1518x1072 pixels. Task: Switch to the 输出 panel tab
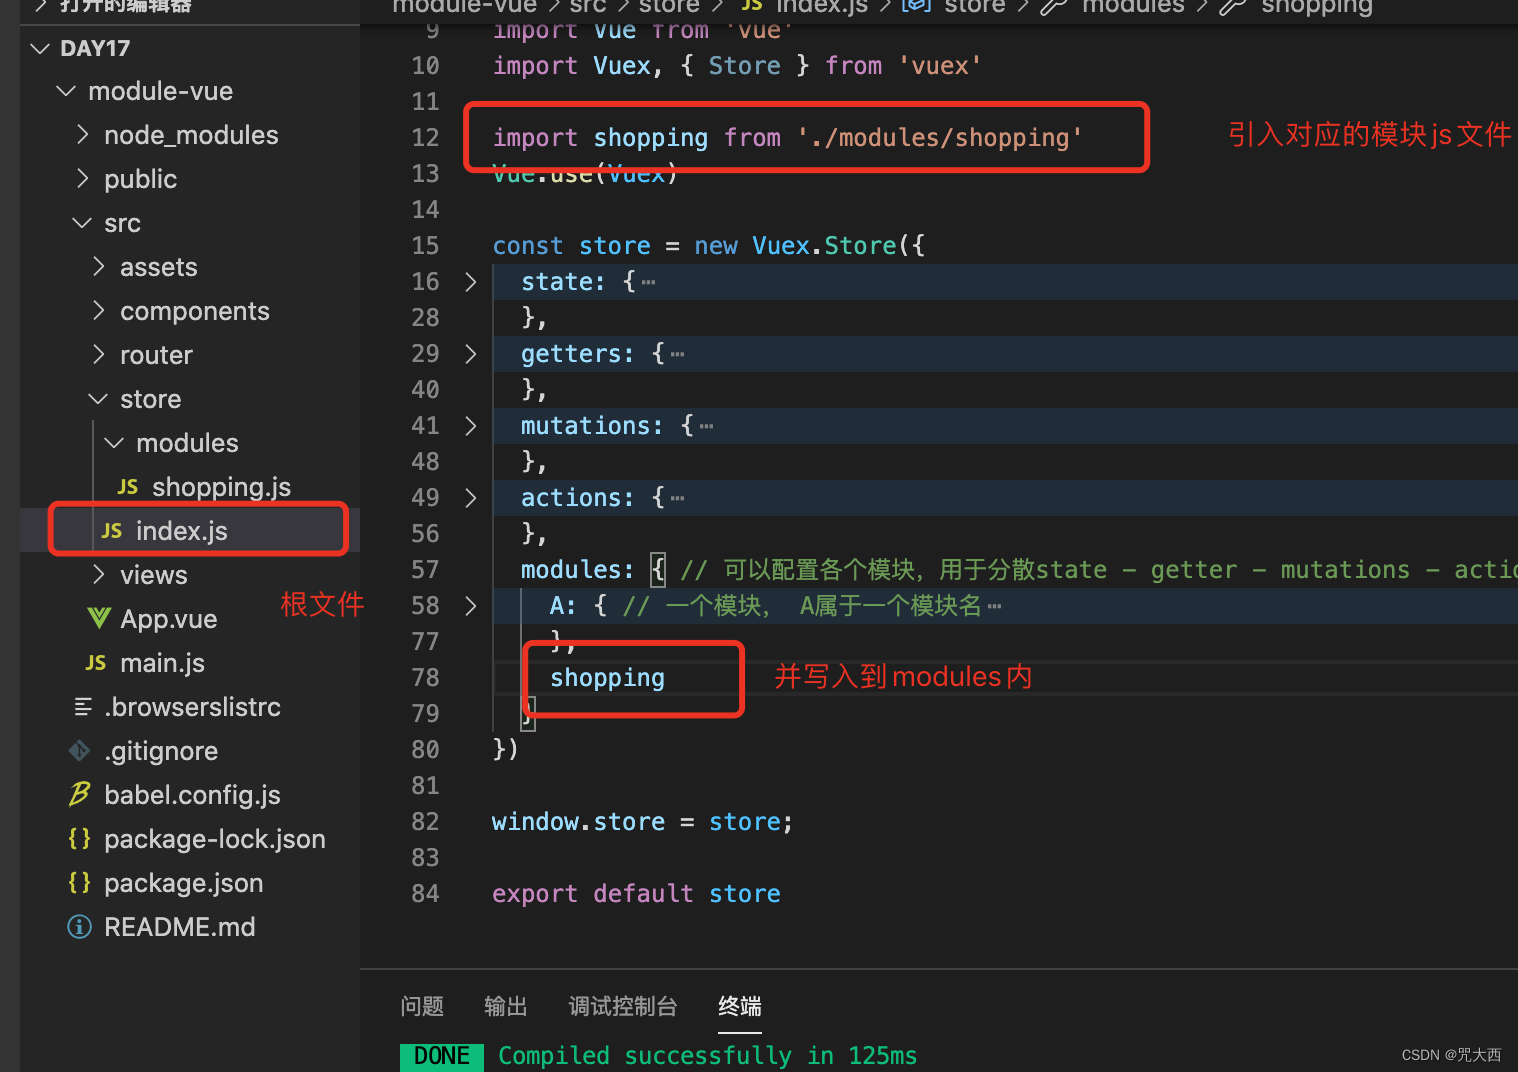click(x=505, y=1006)
